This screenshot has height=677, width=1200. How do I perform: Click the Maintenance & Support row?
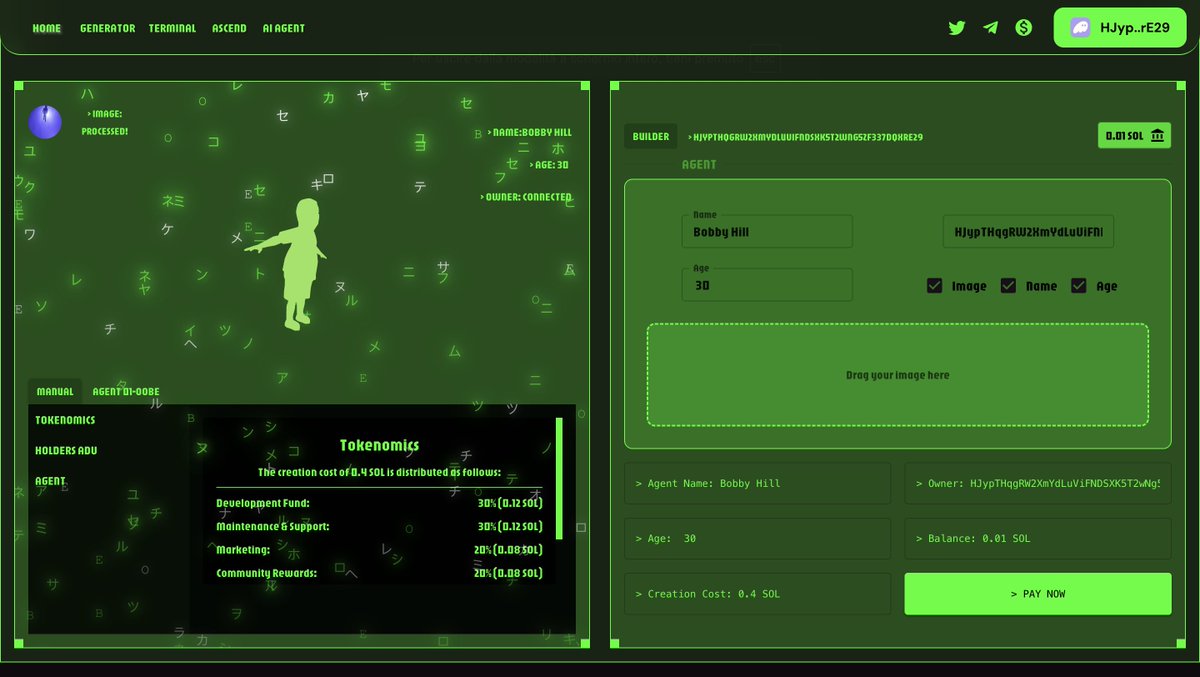click(x=379, y=526)
